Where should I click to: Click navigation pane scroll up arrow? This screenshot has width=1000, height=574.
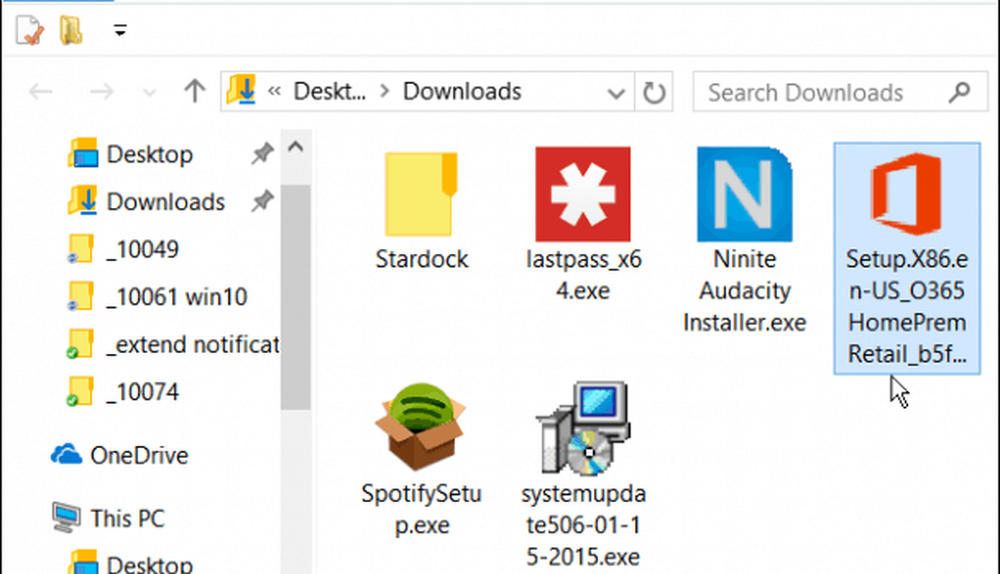point(295,148)
